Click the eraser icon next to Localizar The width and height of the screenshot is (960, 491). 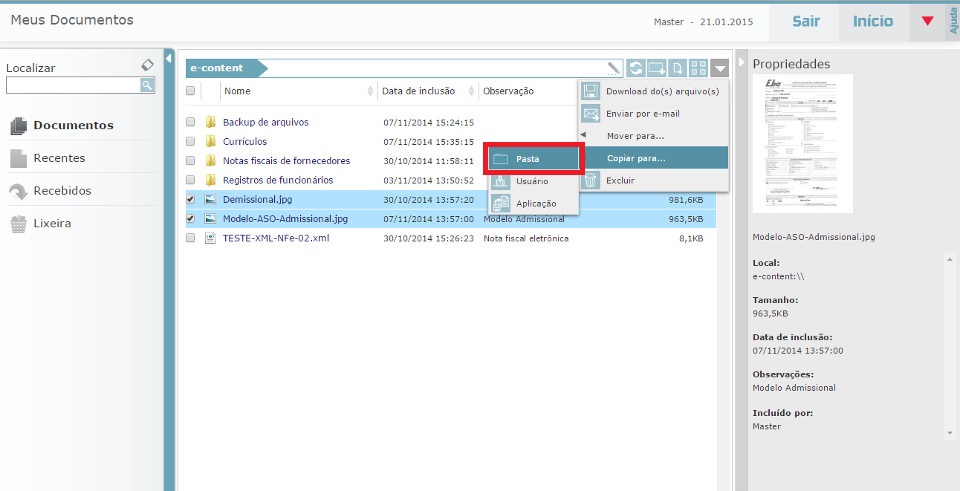[147, 65]
